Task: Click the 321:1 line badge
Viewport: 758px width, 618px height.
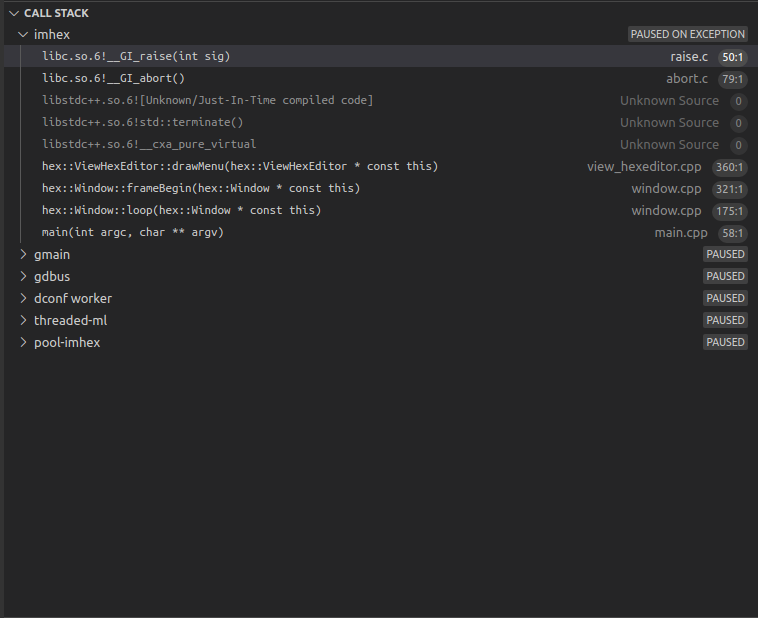Action: click(x=729, y=189)
